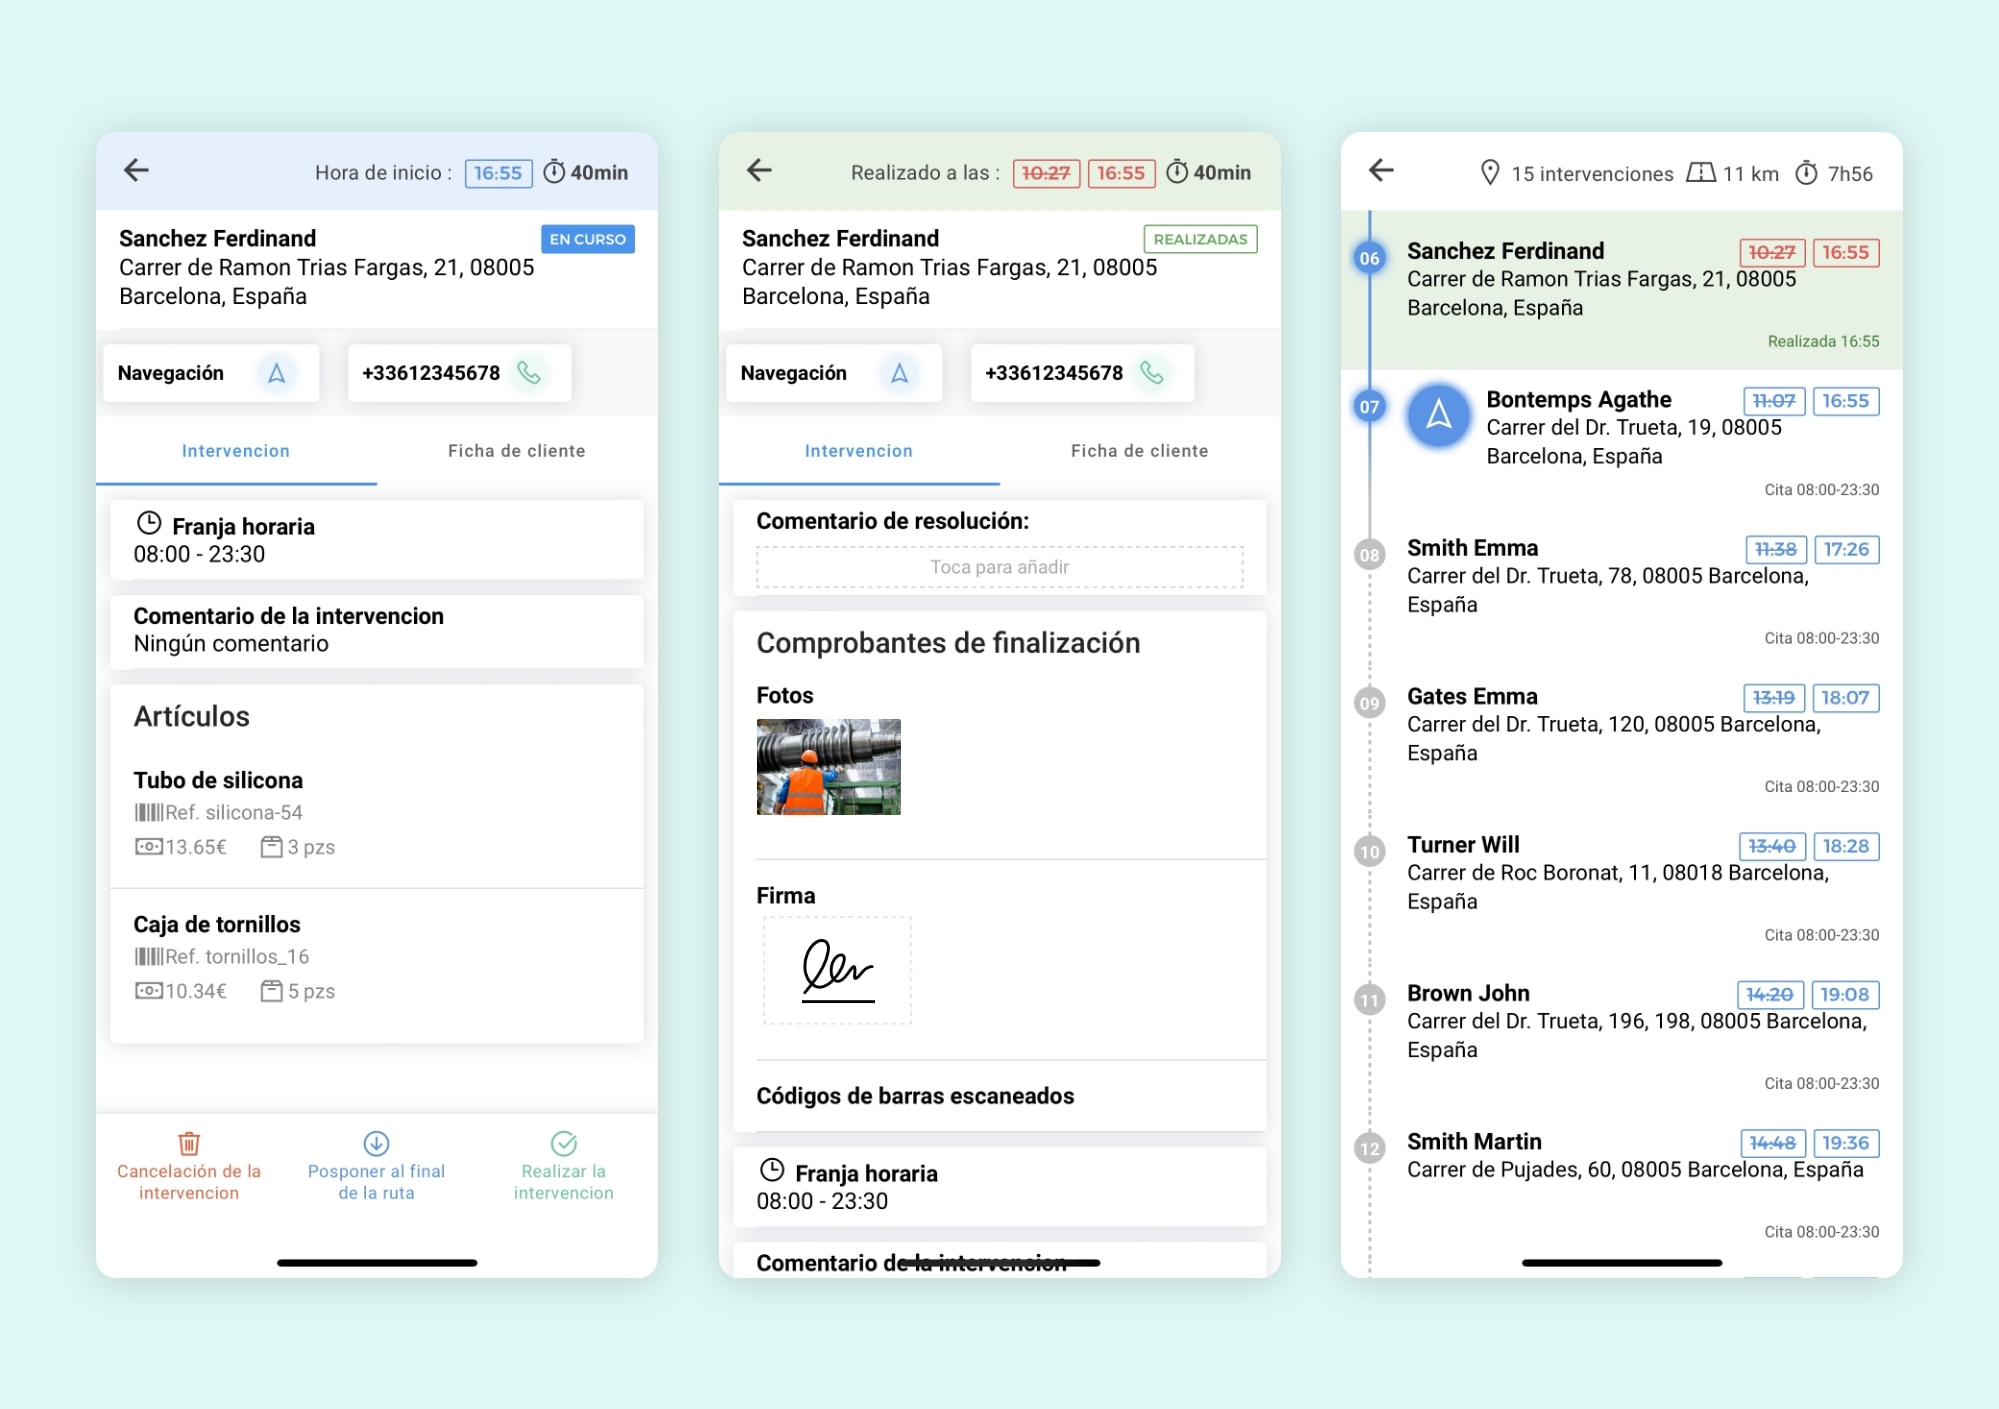Tap back arrow on the 'Hora de inicio' screen
Screen dimensions: 1999x1409
[136, 170]
